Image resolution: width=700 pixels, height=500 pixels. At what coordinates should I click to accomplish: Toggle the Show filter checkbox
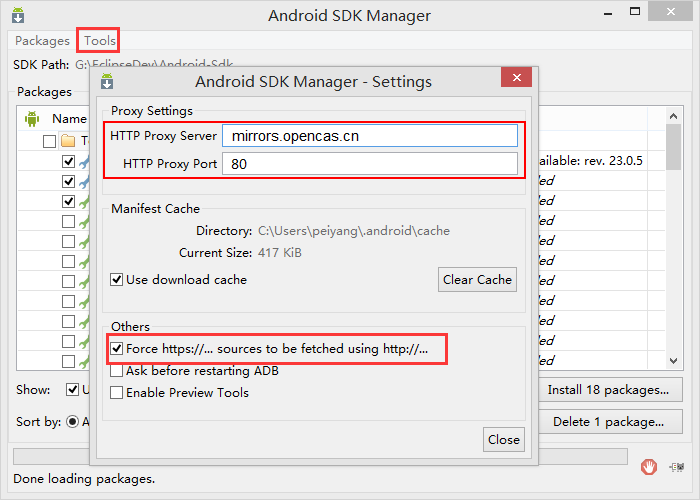click(x=72, y=390)
